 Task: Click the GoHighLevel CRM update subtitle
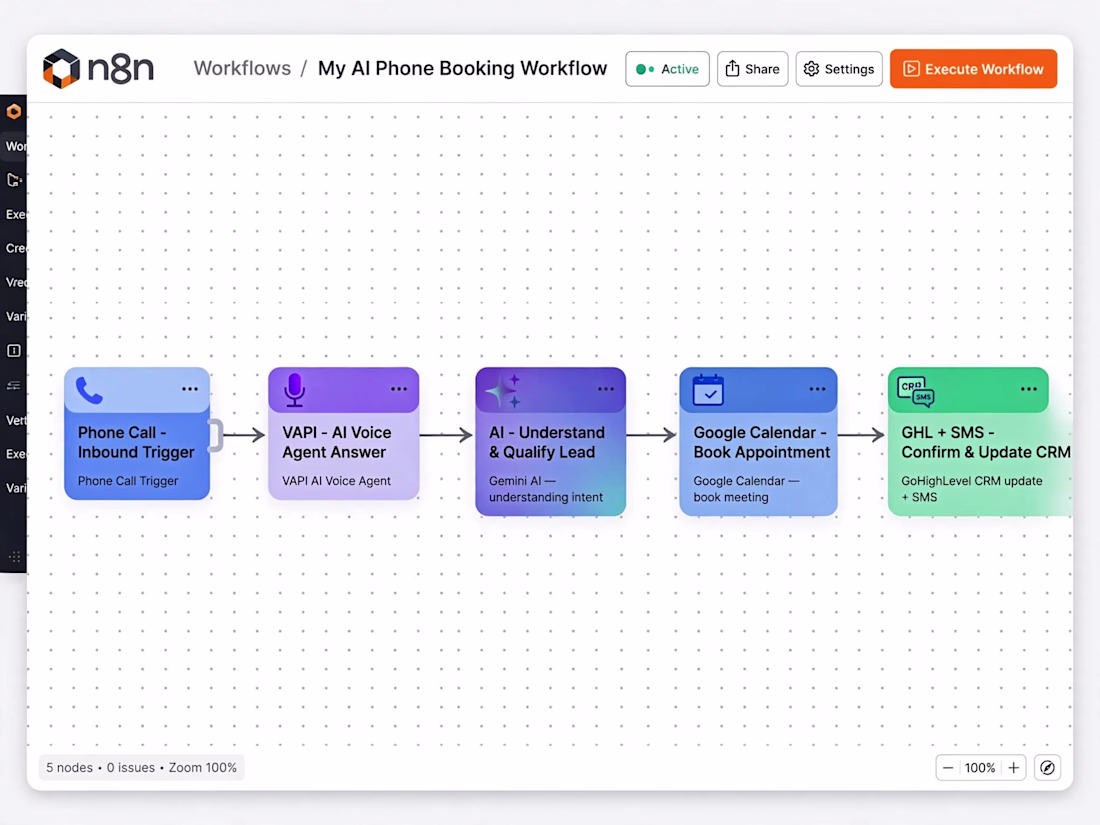pos(972,489)
